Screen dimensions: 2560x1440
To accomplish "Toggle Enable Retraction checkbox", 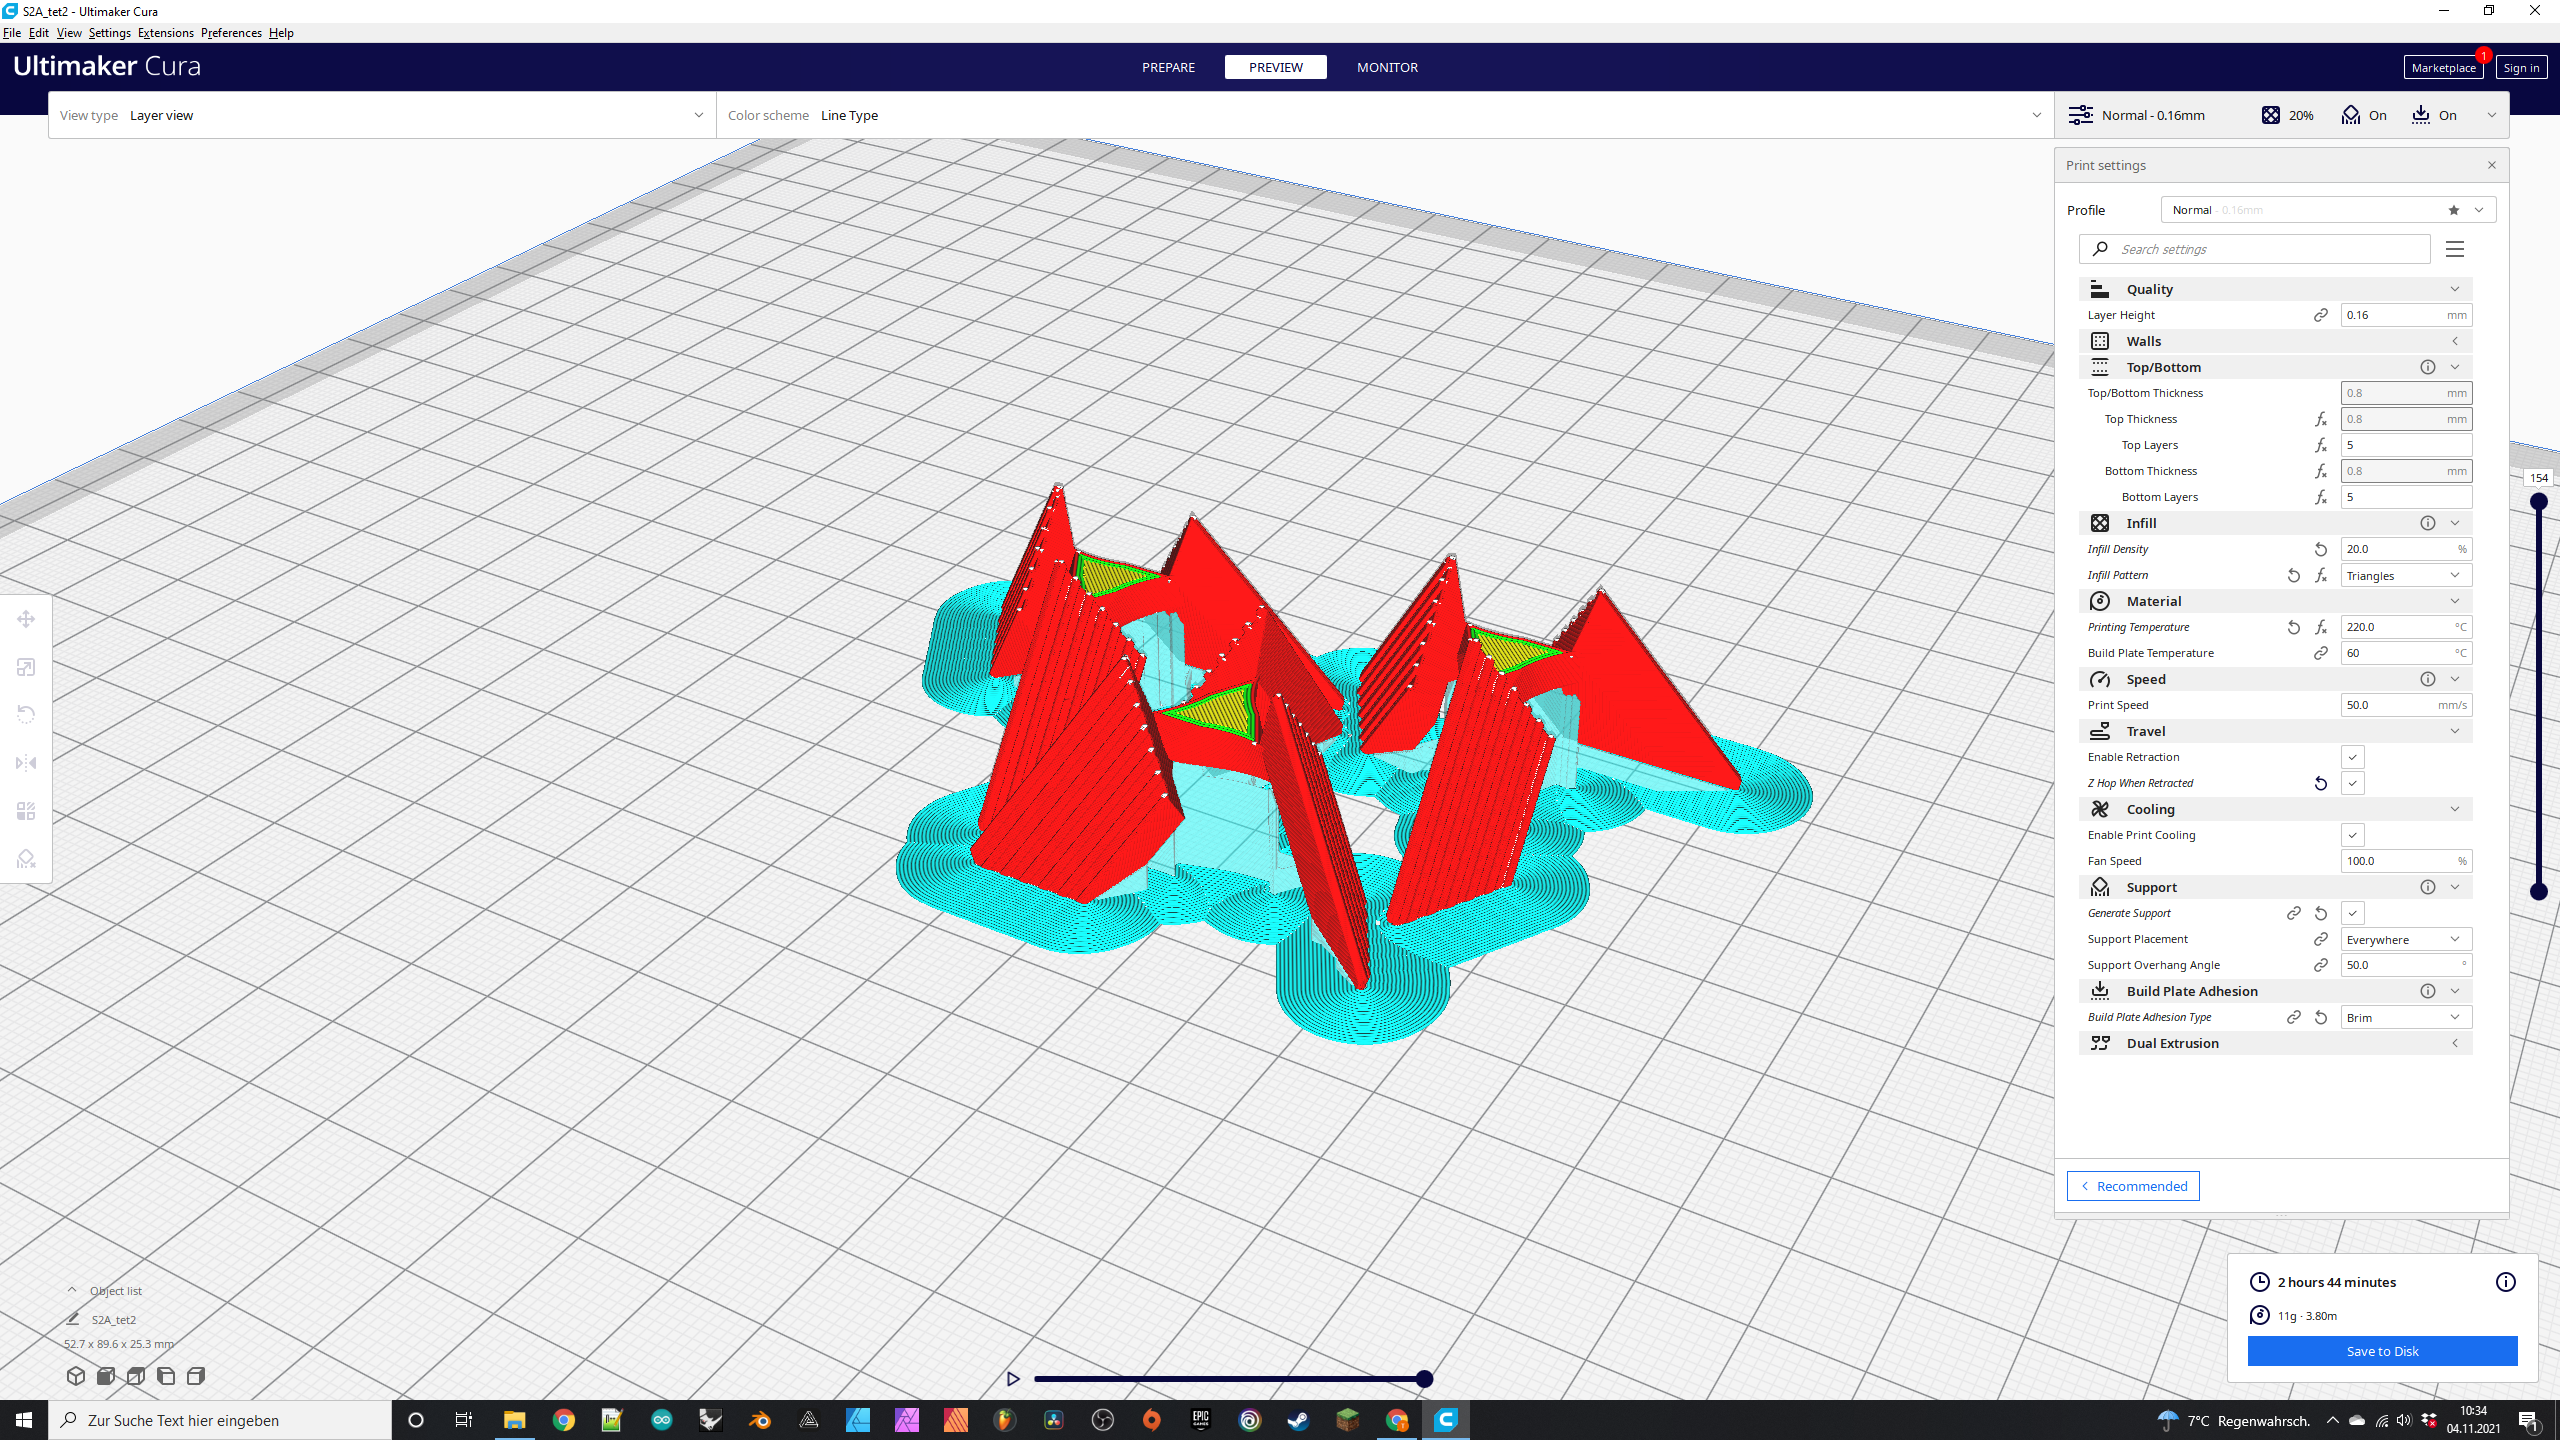I will coord(2352,757).
